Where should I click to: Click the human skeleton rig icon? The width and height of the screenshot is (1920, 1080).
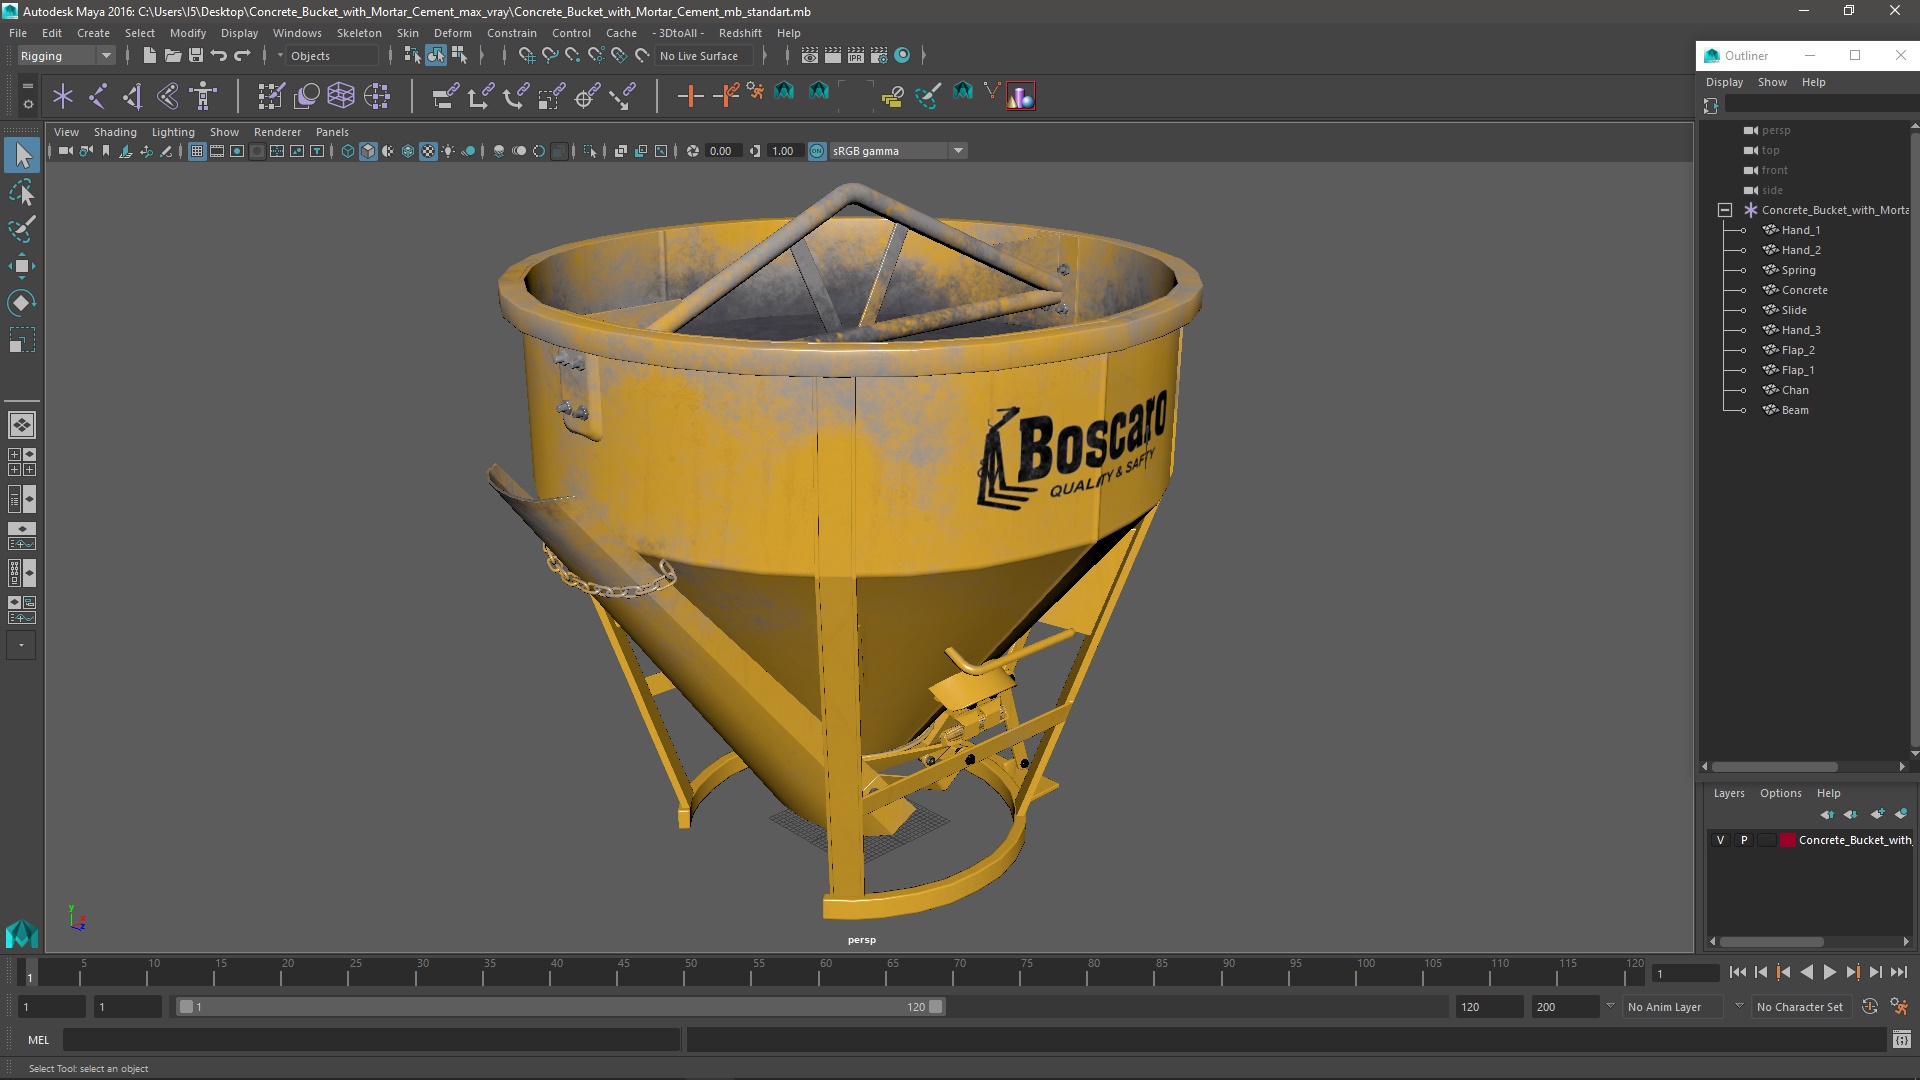(203, 96)
